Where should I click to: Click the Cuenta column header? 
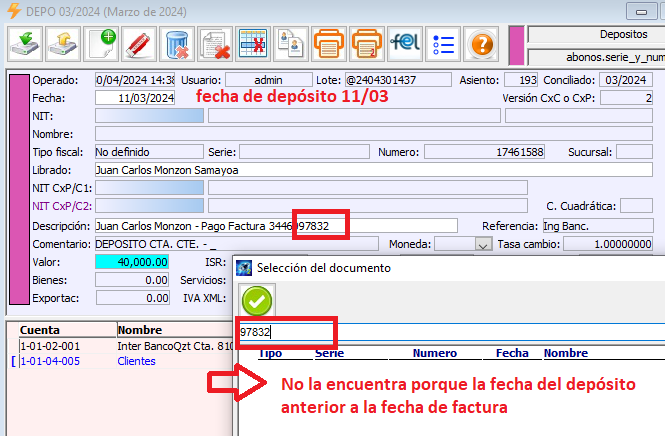pyautogui.click(x=40, y=329)
